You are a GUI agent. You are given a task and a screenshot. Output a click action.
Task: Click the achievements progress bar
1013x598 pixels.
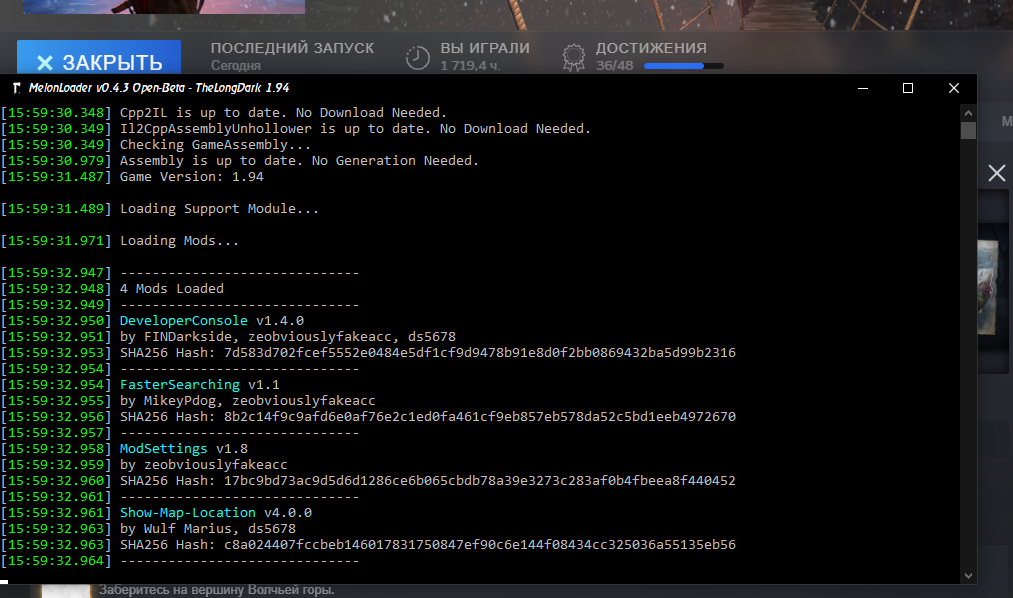pos(684,66)
